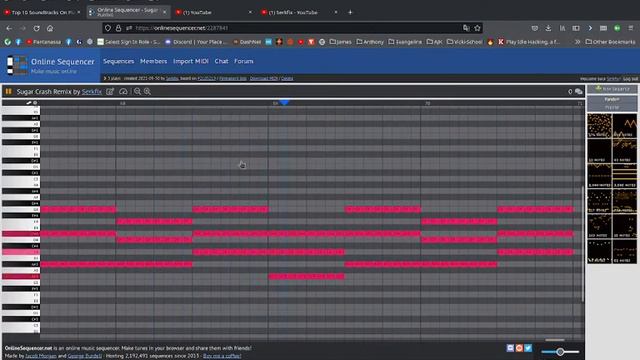The width and height of the screenshot is (640, 360).
Task: Open browser home page icon
Action: pos(50,28)
